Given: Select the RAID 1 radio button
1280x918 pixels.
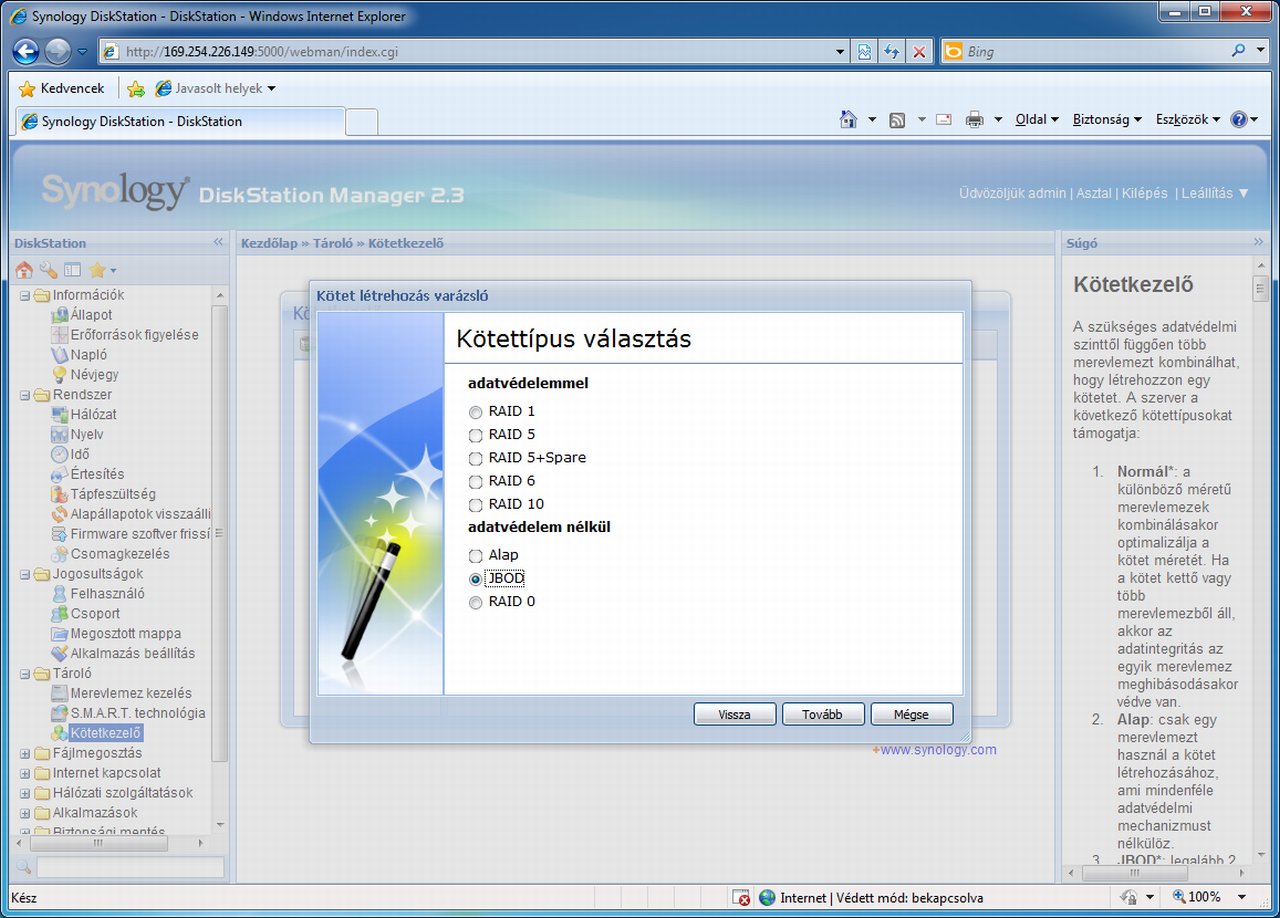Looking at the screenshot, I should tap(476, 412).
